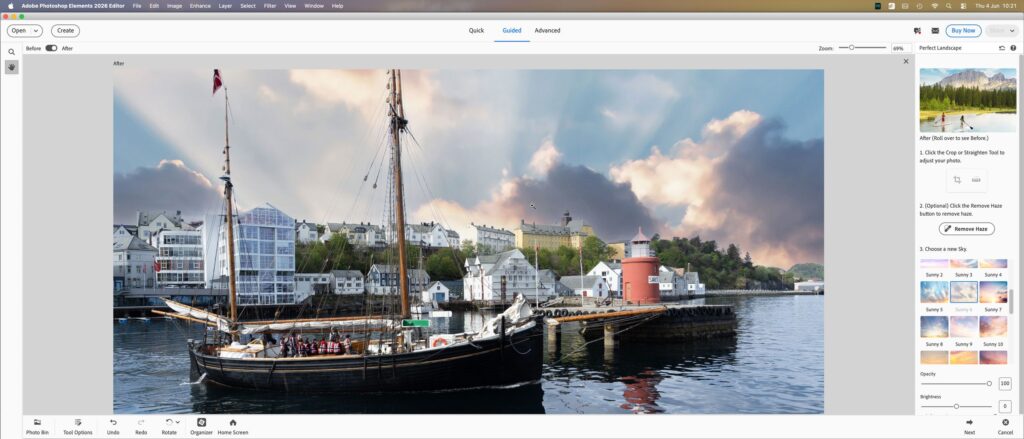Open the View menu
The width and height of the screenshot is (1024, 439).
290,6
